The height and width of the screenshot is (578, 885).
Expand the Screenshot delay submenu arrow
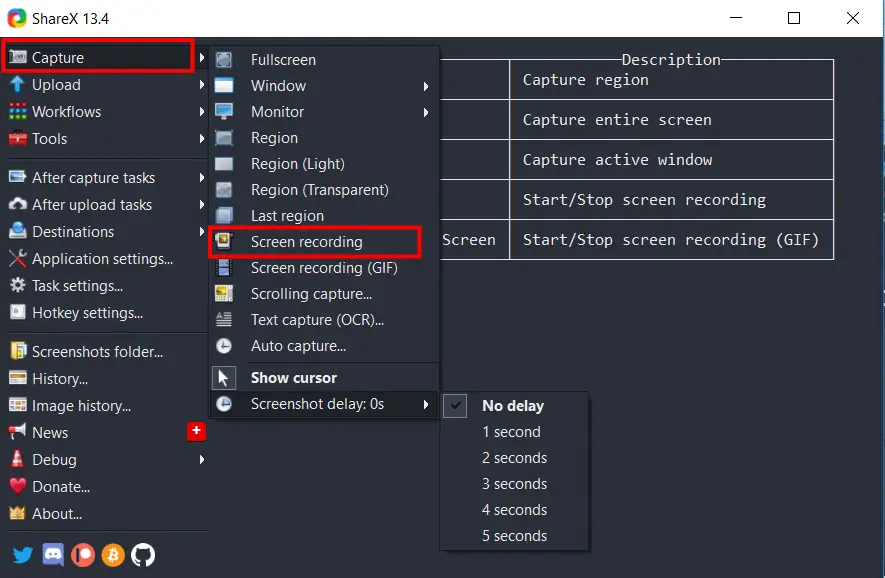pyautogui.click(x=426, y=404)
